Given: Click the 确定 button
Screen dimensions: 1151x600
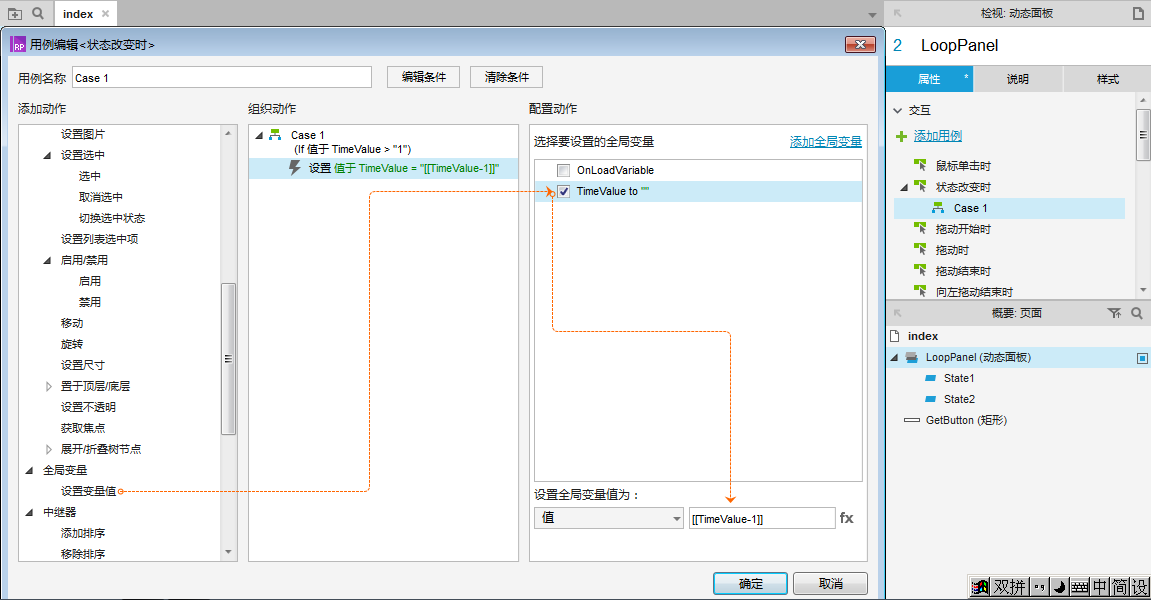Looking at the screenshot, I should (750, 584).
